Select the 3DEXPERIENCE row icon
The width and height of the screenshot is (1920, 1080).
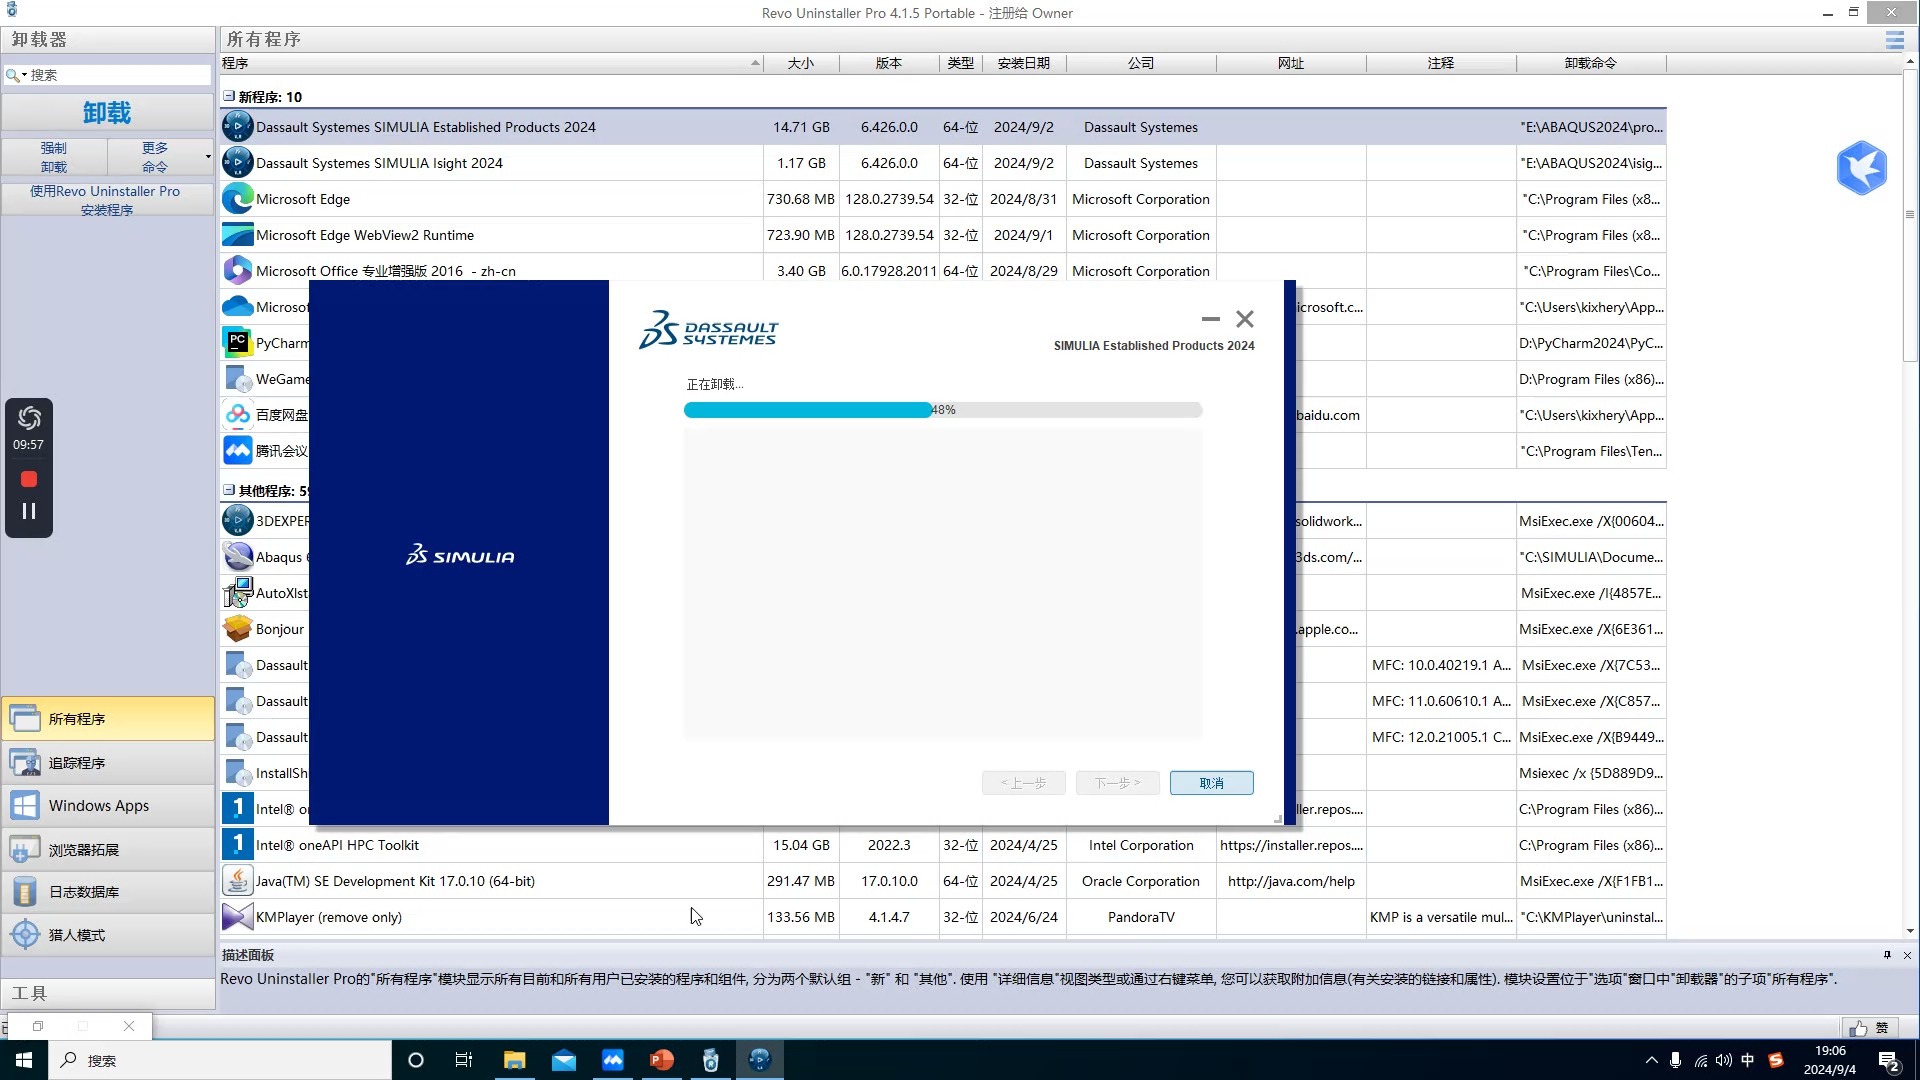237,521
